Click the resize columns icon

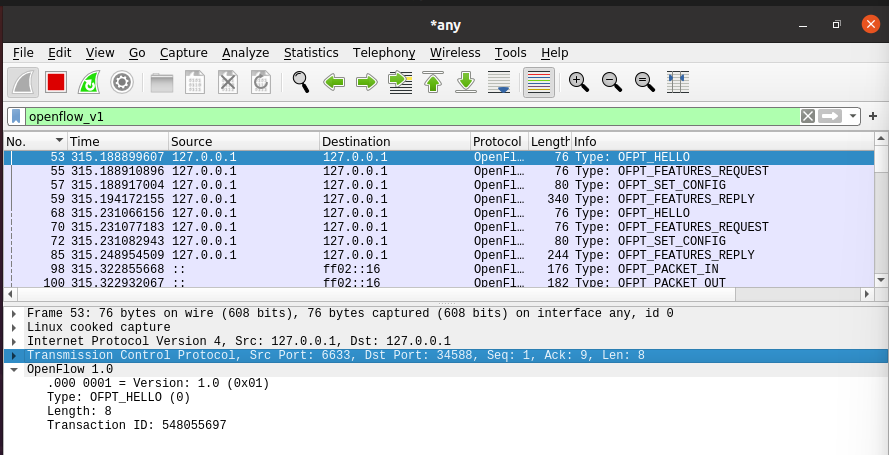(x=678, y=83)
